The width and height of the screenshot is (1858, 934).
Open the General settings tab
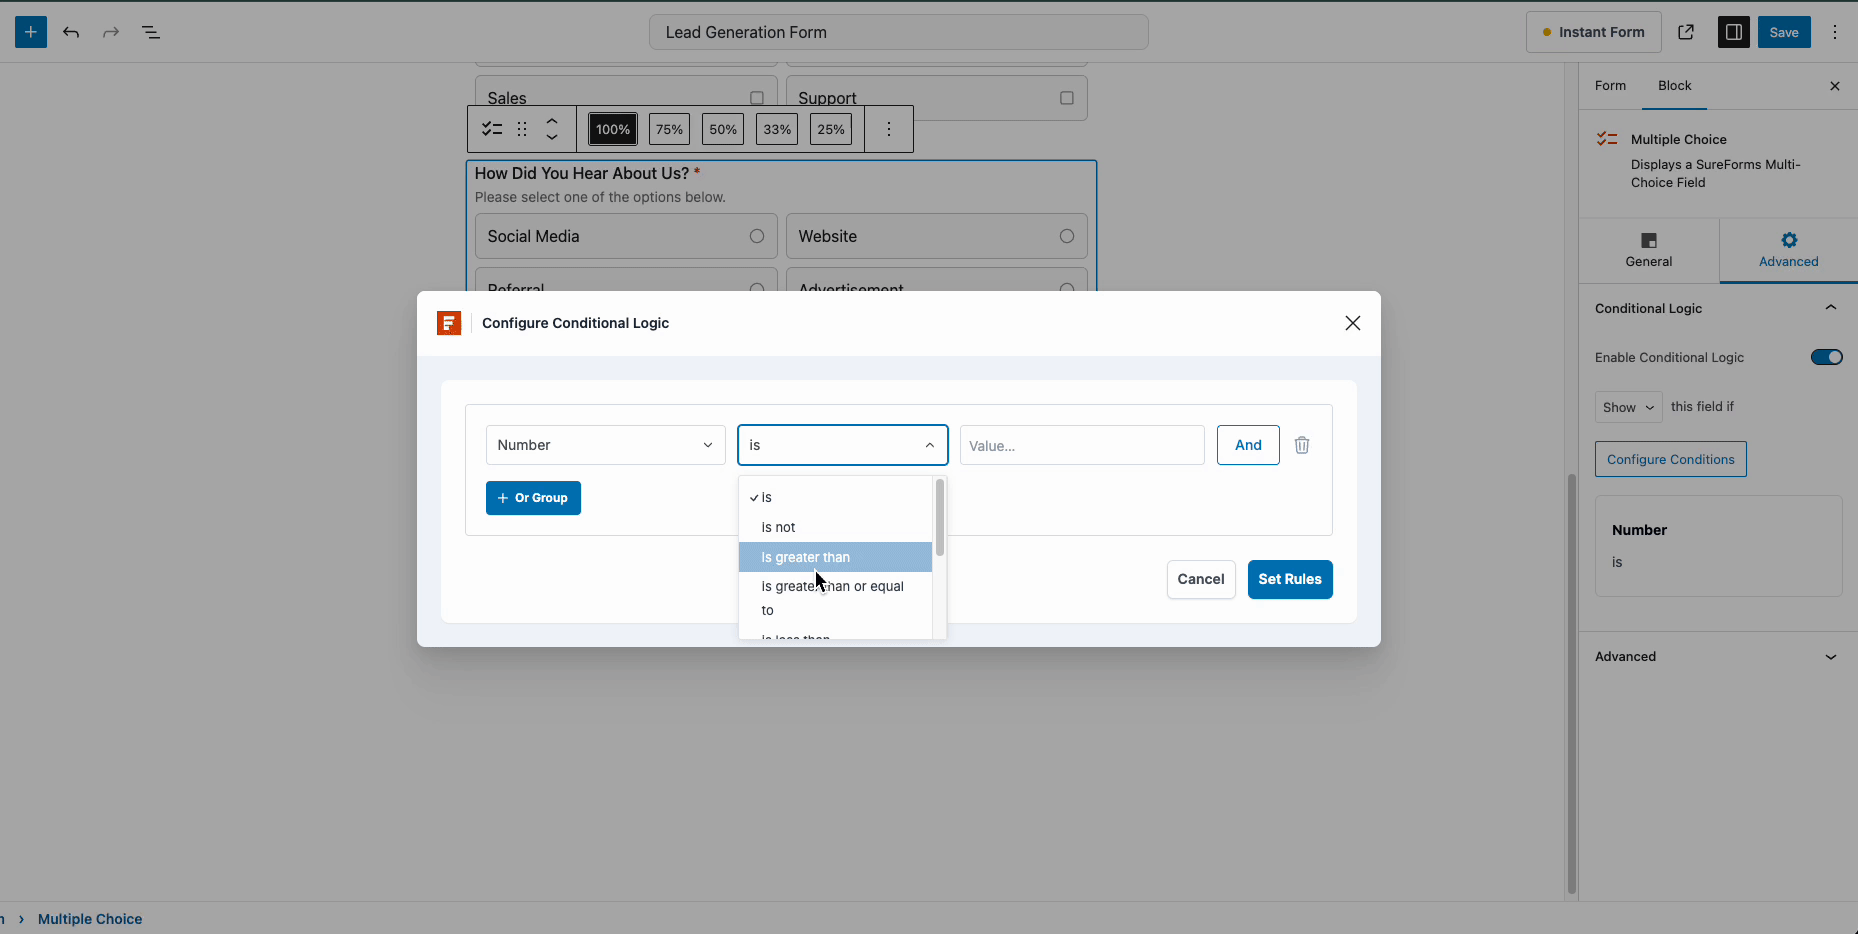1648,250
